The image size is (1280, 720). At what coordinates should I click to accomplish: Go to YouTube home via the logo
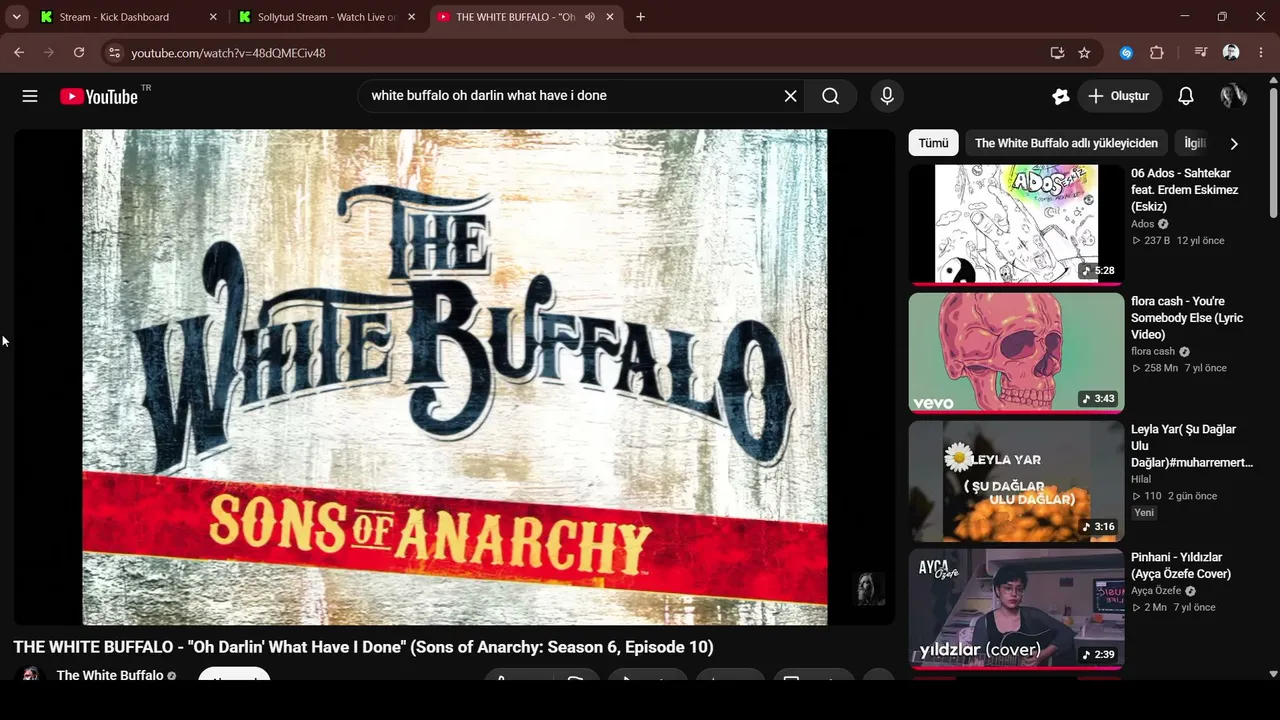99,96
